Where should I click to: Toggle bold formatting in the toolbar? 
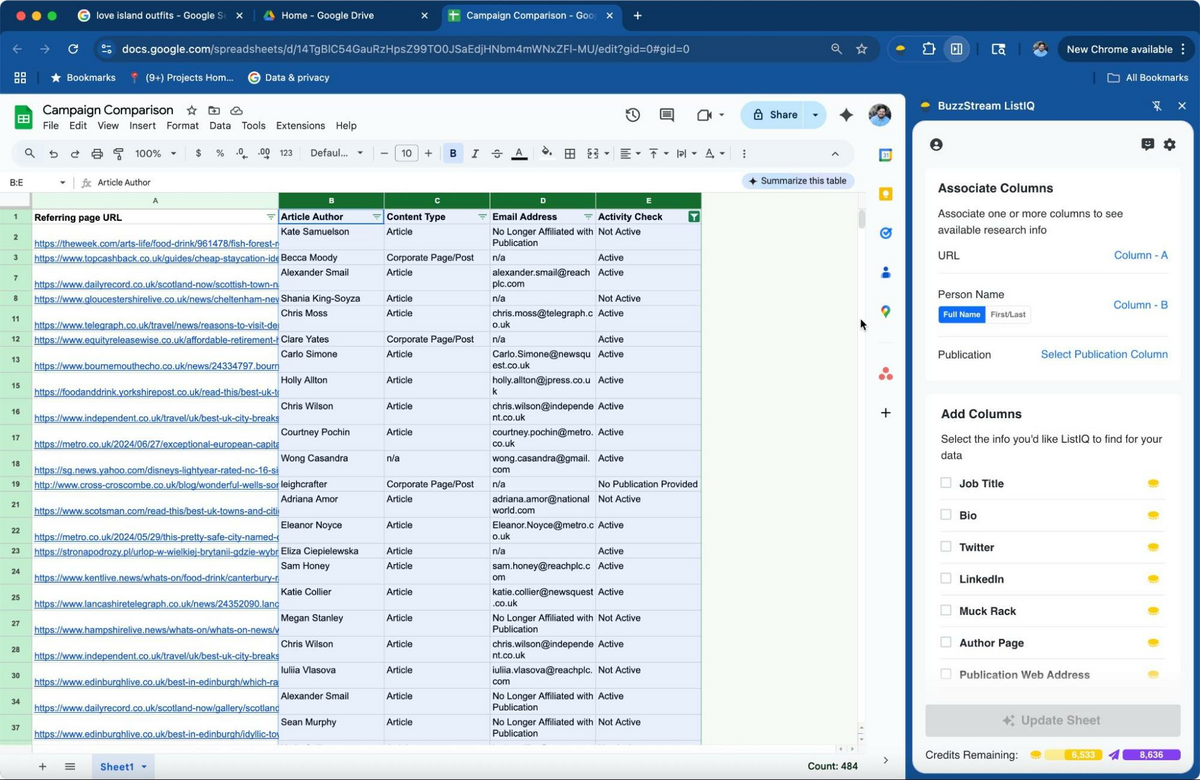(453, 153)
